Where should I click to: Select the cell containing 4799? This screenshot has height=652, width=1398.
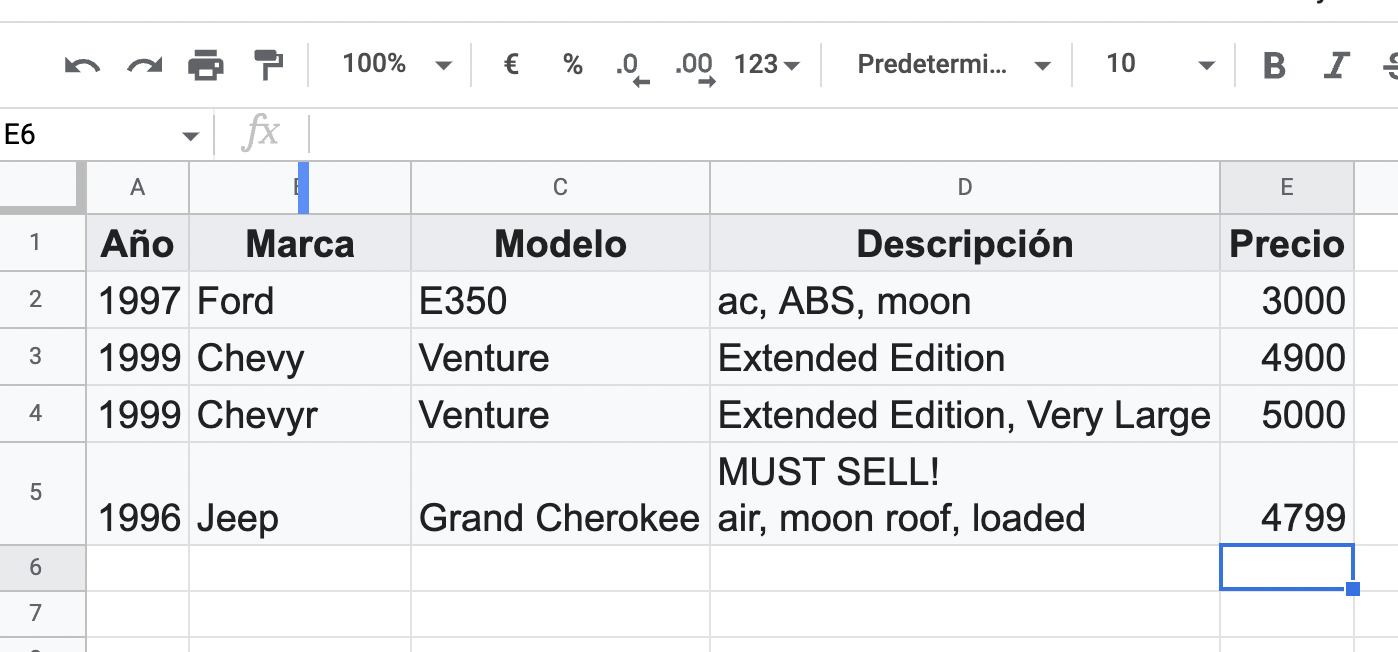tap(1287, 494)
